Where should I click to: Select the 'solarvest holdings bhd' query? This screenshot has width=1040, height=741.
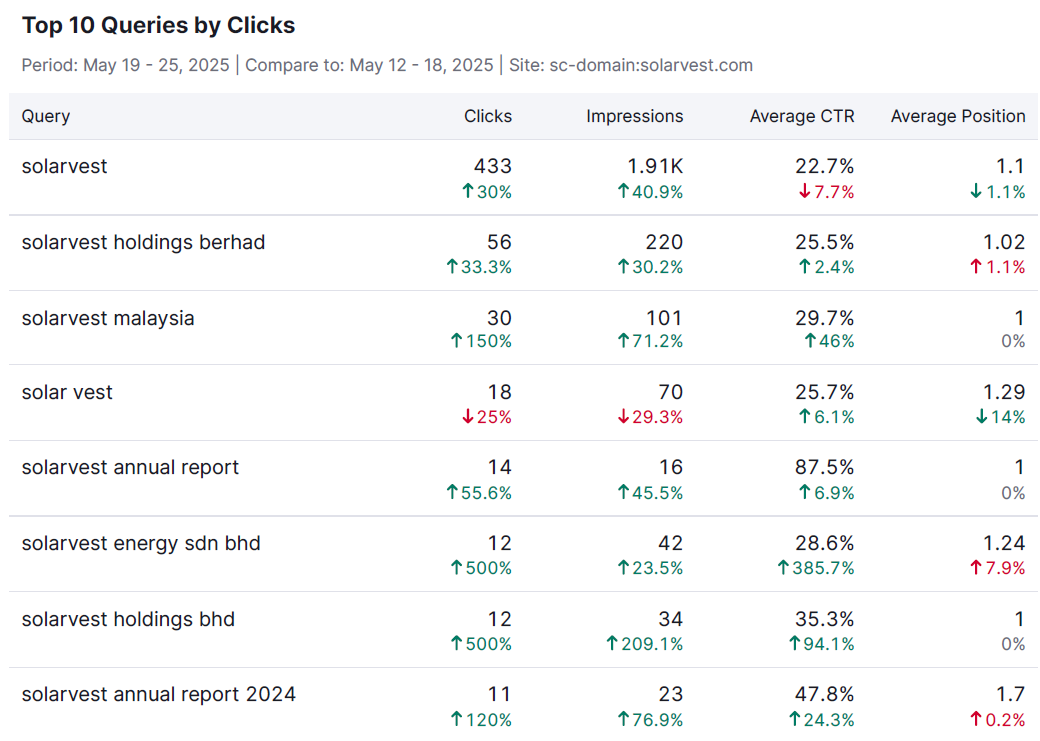128,619
